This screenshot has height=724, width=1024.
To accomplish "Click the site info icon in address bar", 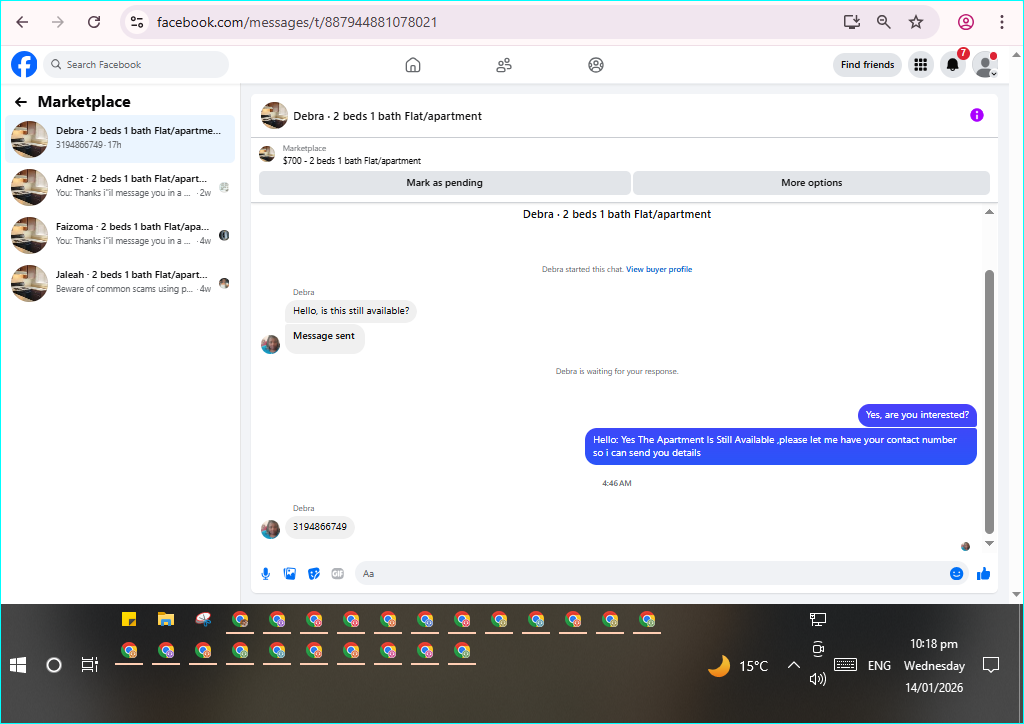I will click(x=136, y=22).
